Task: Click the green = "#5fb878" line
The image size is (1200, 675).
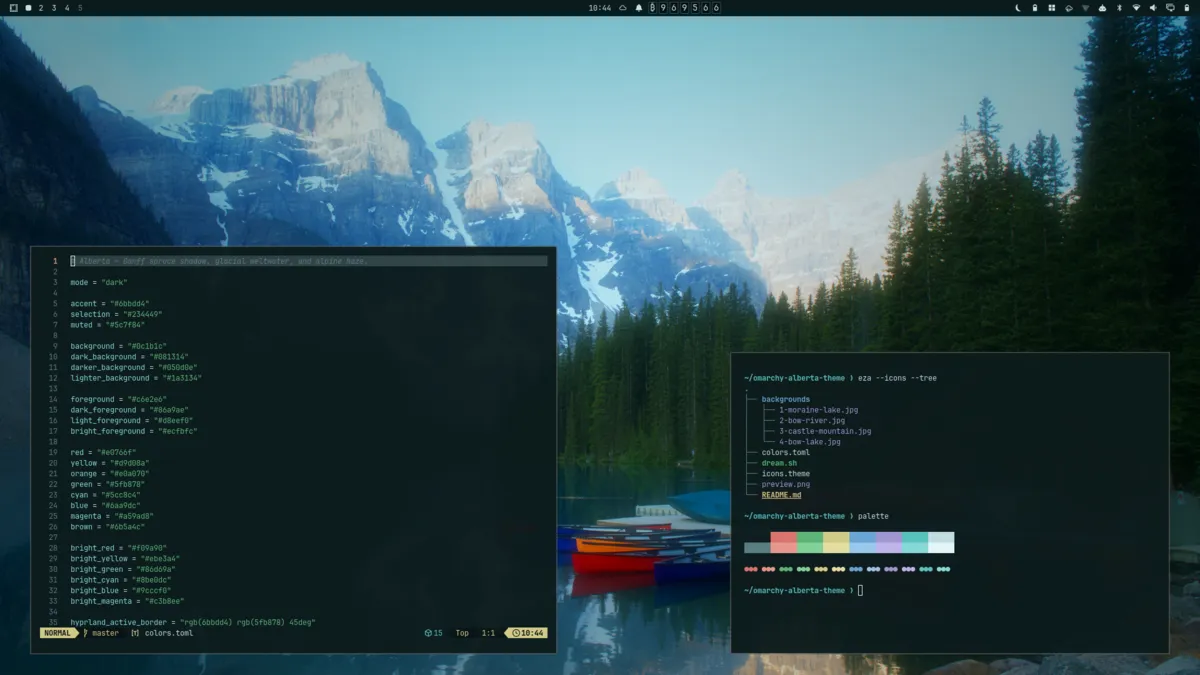Action: 108,484
